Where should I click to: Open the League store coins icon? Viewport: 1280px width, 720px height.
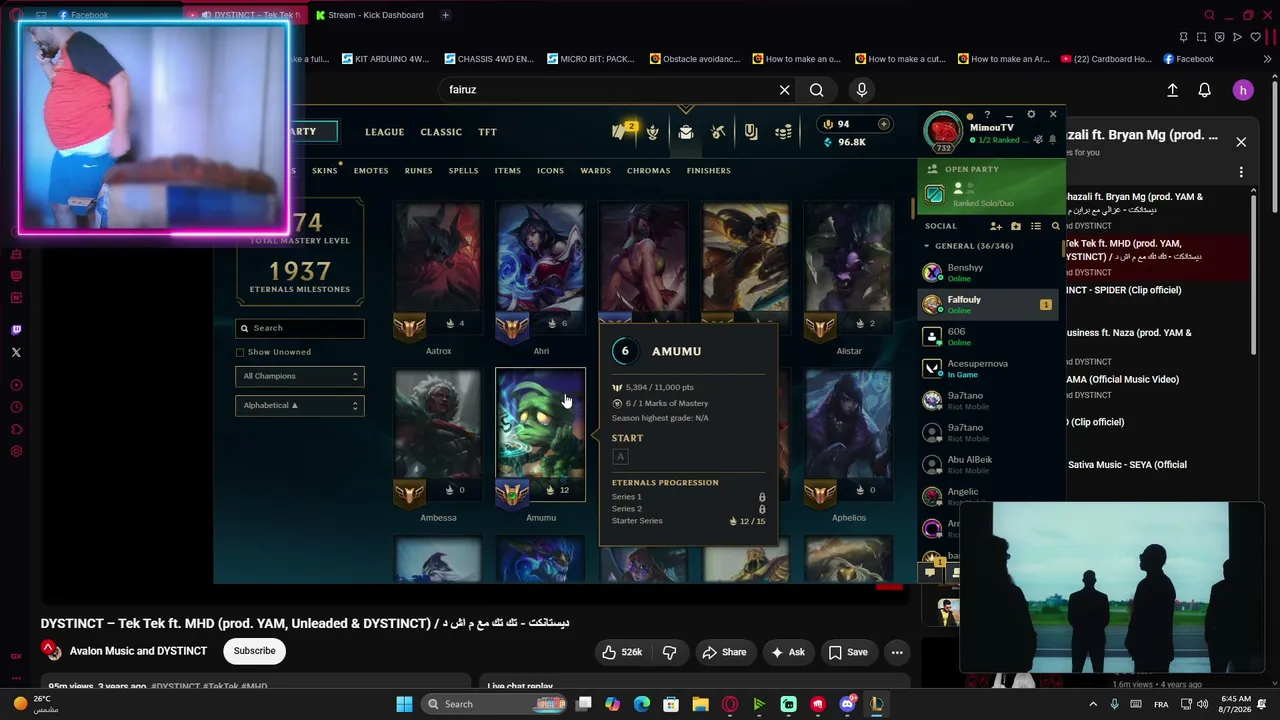point(784,132)
